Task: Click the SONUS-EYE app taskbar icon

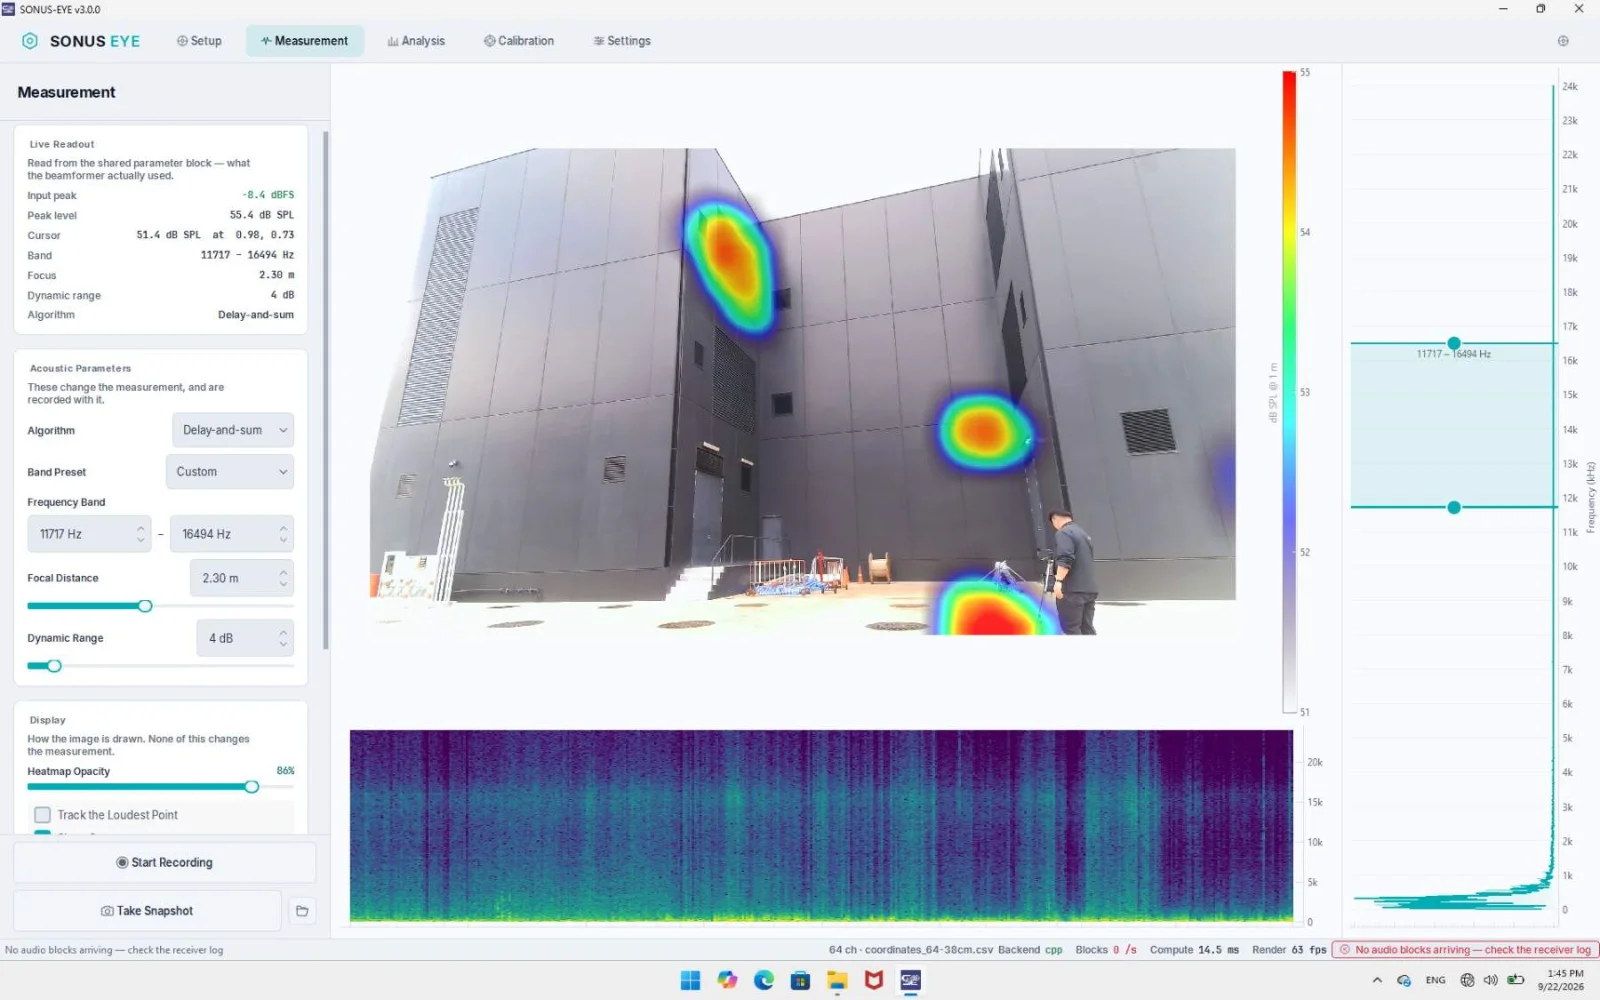Action: [910, 981]
